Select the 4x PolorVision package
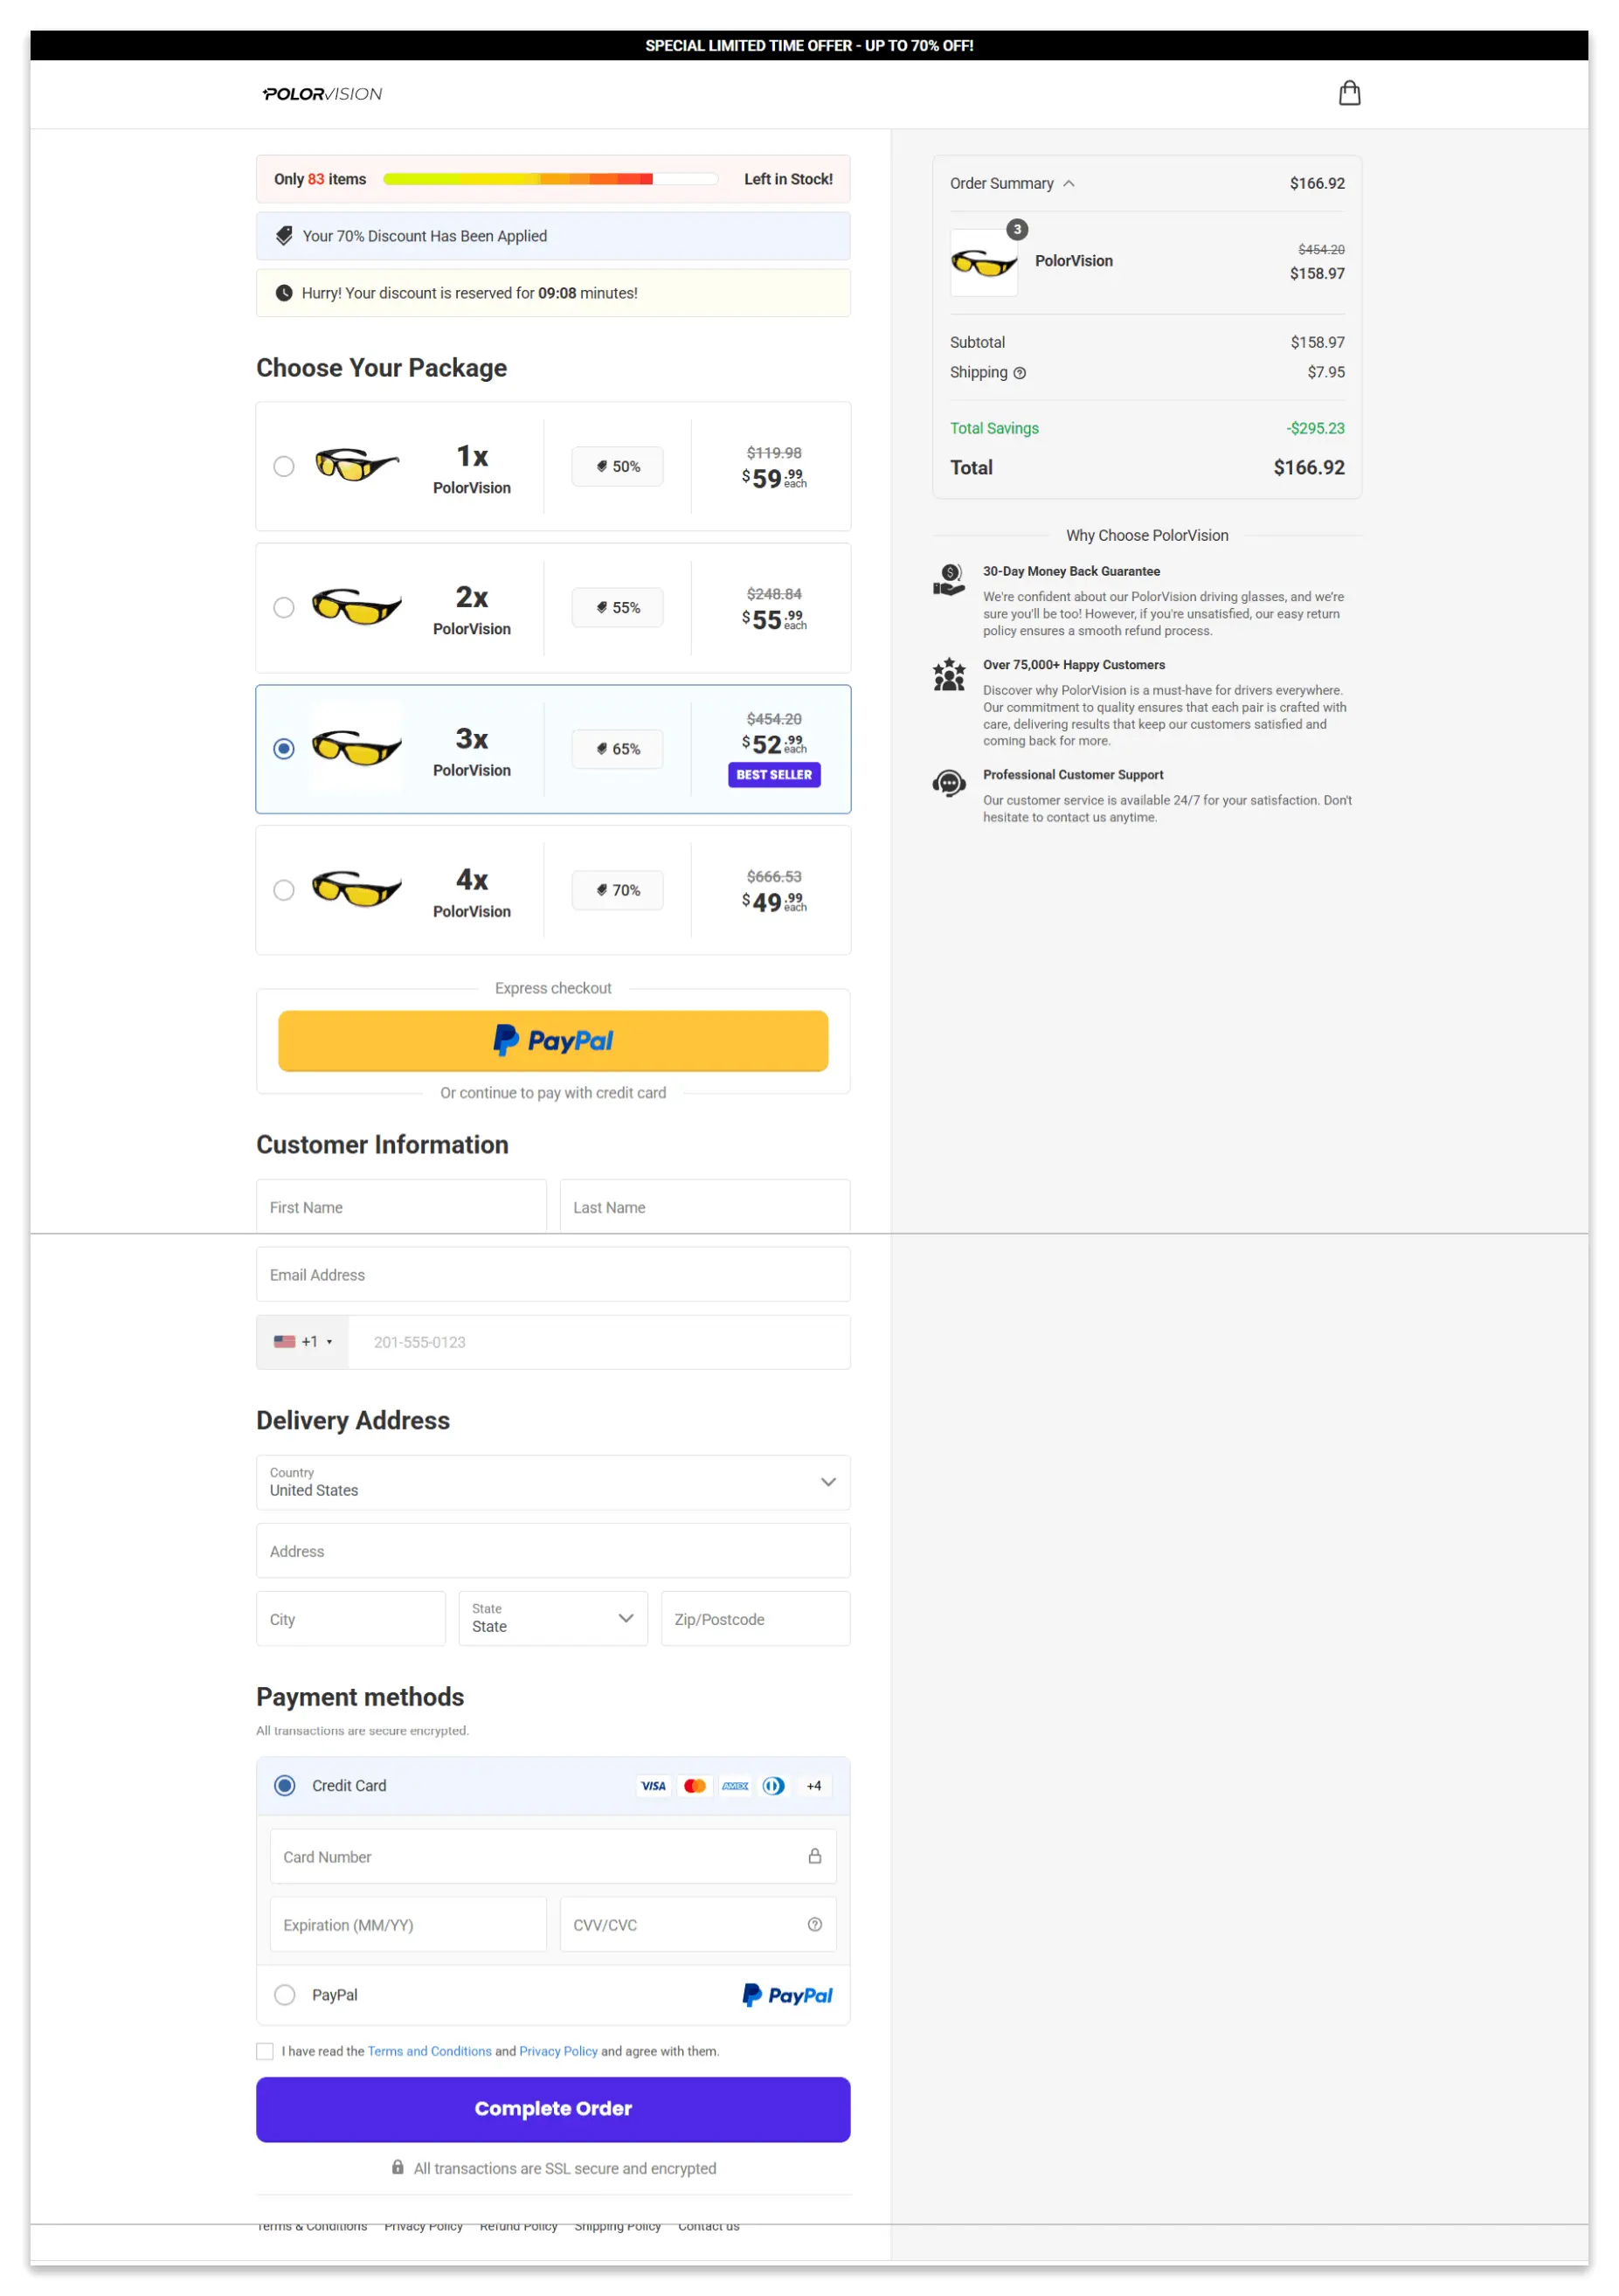The width and height of the screenshot is (1619, 2296). click(283, 890)
